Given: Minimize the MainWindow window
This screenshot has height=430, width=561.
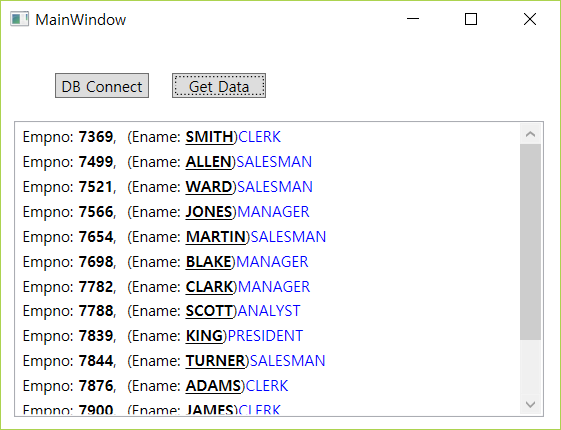Looking at the screenshot, I should point(413,19).
